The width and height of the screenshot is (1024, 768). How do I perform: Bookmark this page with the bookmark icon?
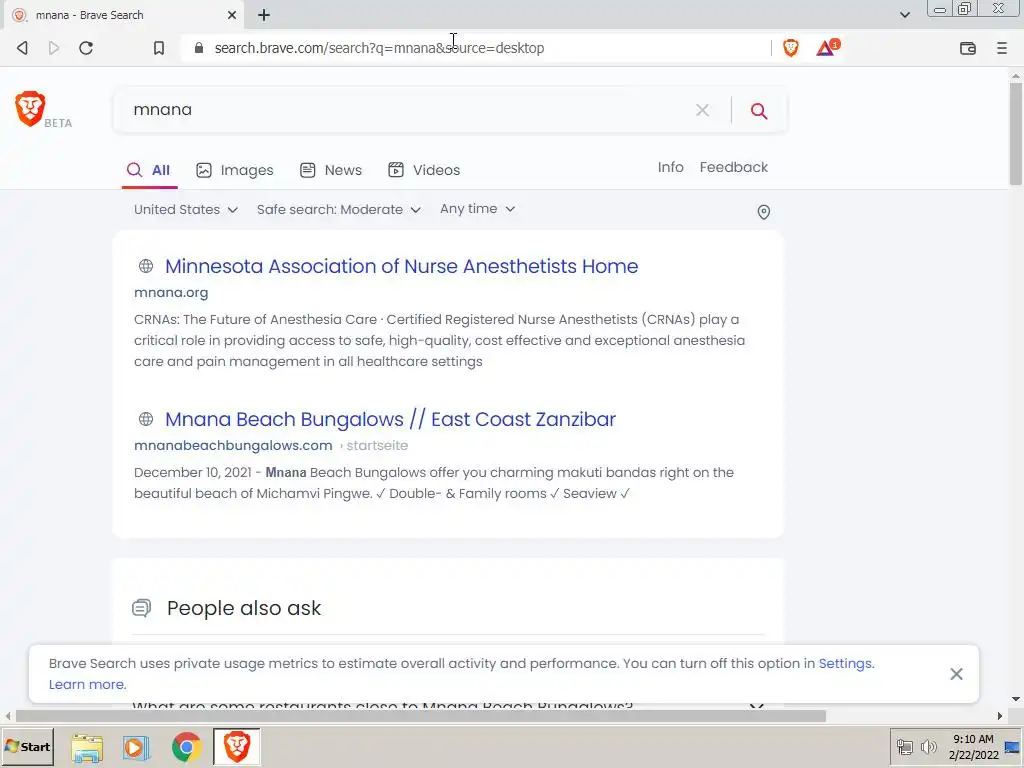[x=159, y=48]
